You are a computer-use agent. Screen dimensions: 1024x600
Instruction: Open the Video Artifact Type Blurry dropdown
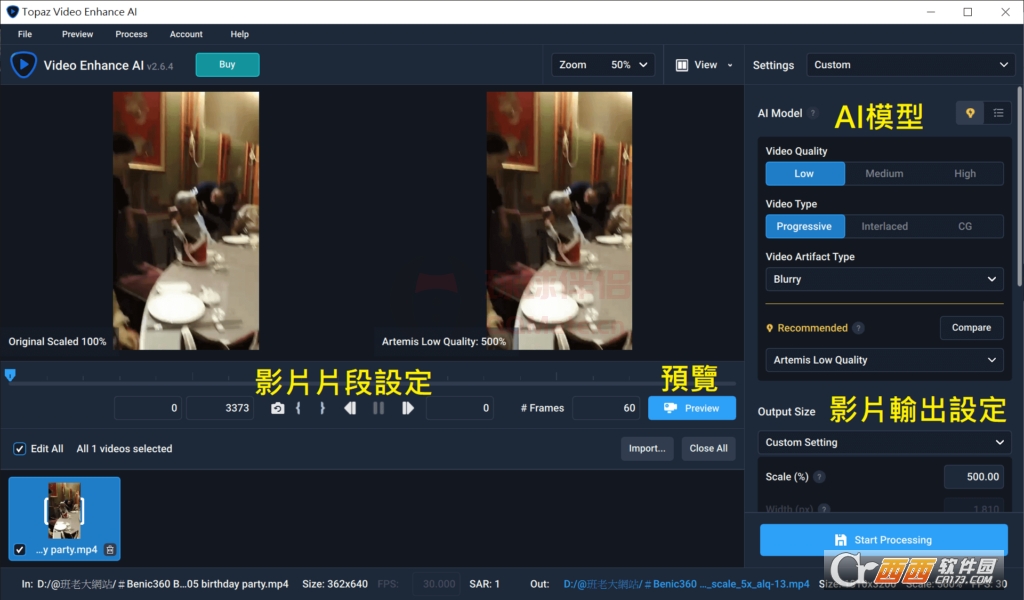click(884, 279)
